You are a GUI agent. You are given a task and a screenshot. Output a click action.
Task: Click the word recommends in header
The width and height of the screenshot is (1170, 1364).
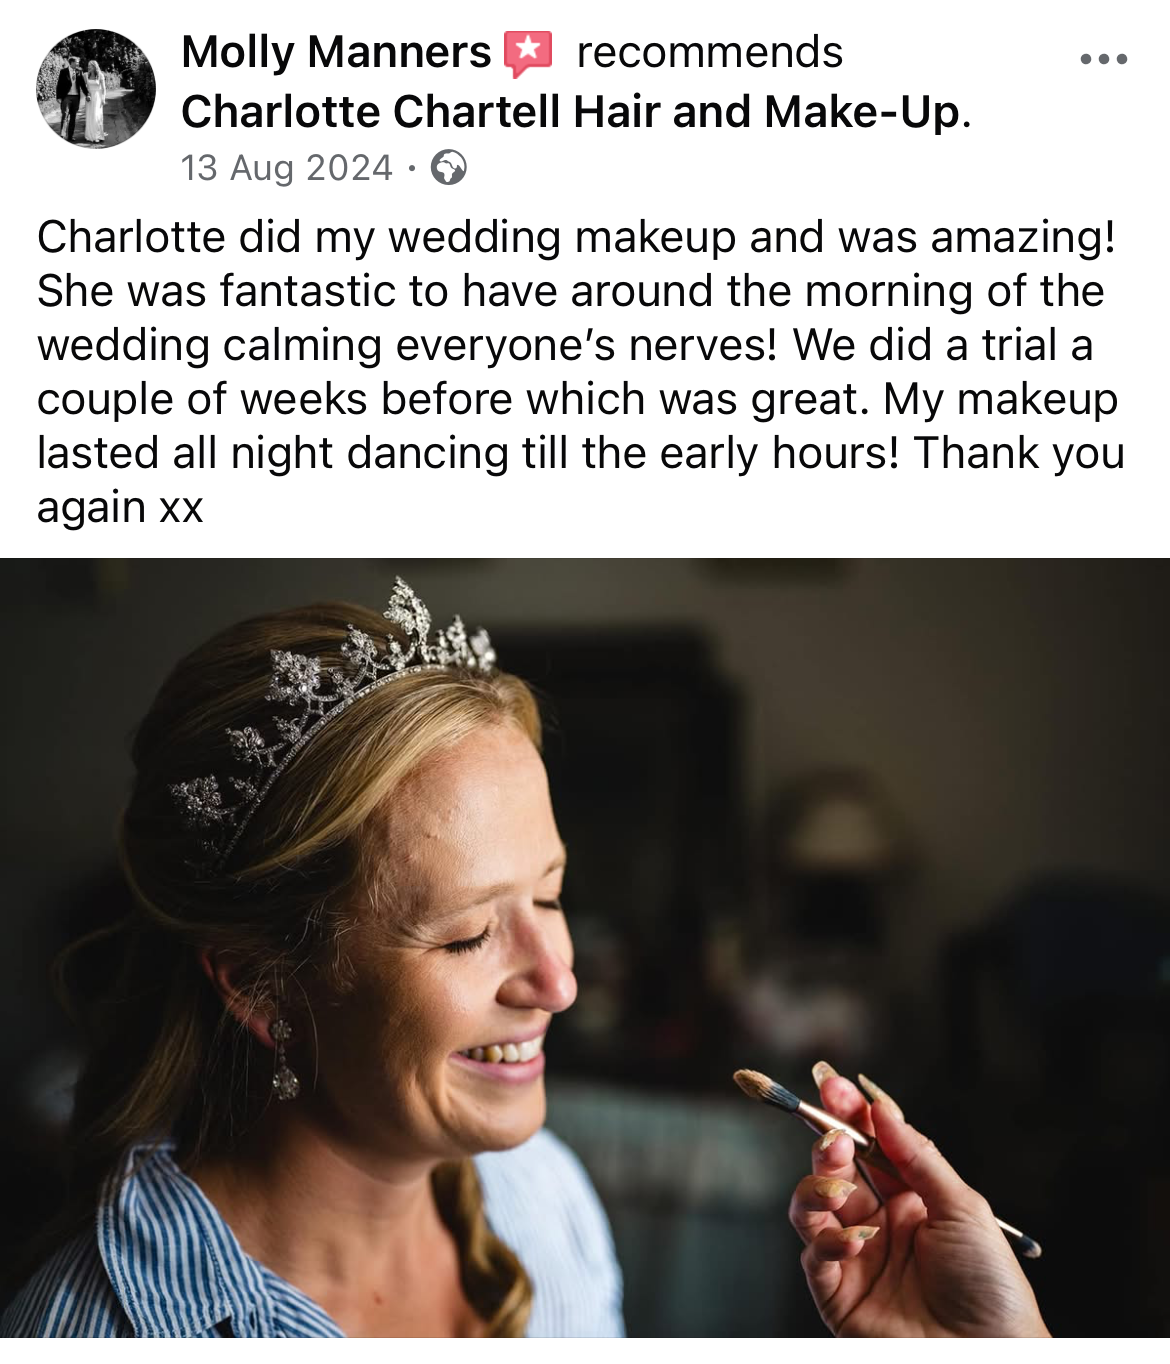point(710,52)
